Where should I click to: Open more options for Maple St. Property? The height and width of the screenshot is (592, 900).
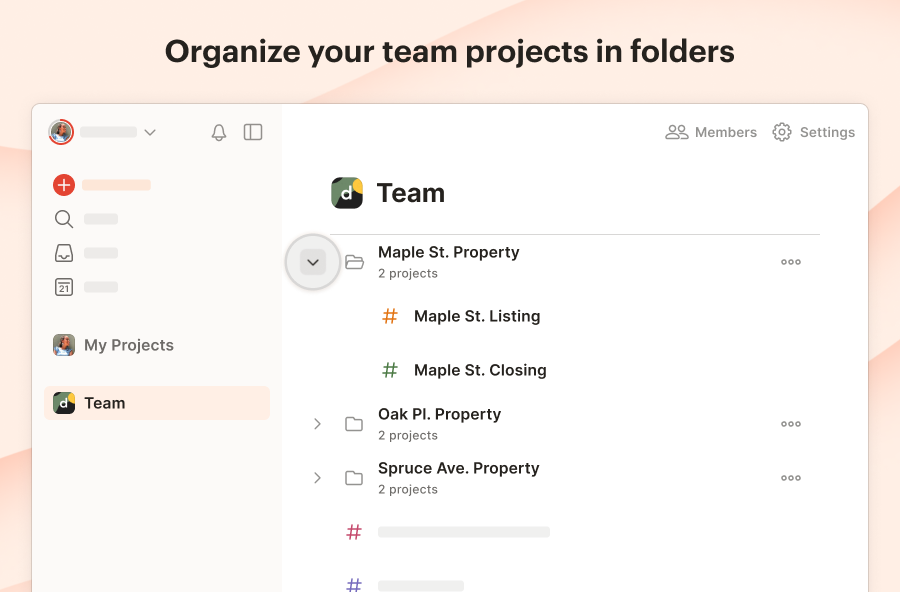pyautogui.click(x=791, y=262)
